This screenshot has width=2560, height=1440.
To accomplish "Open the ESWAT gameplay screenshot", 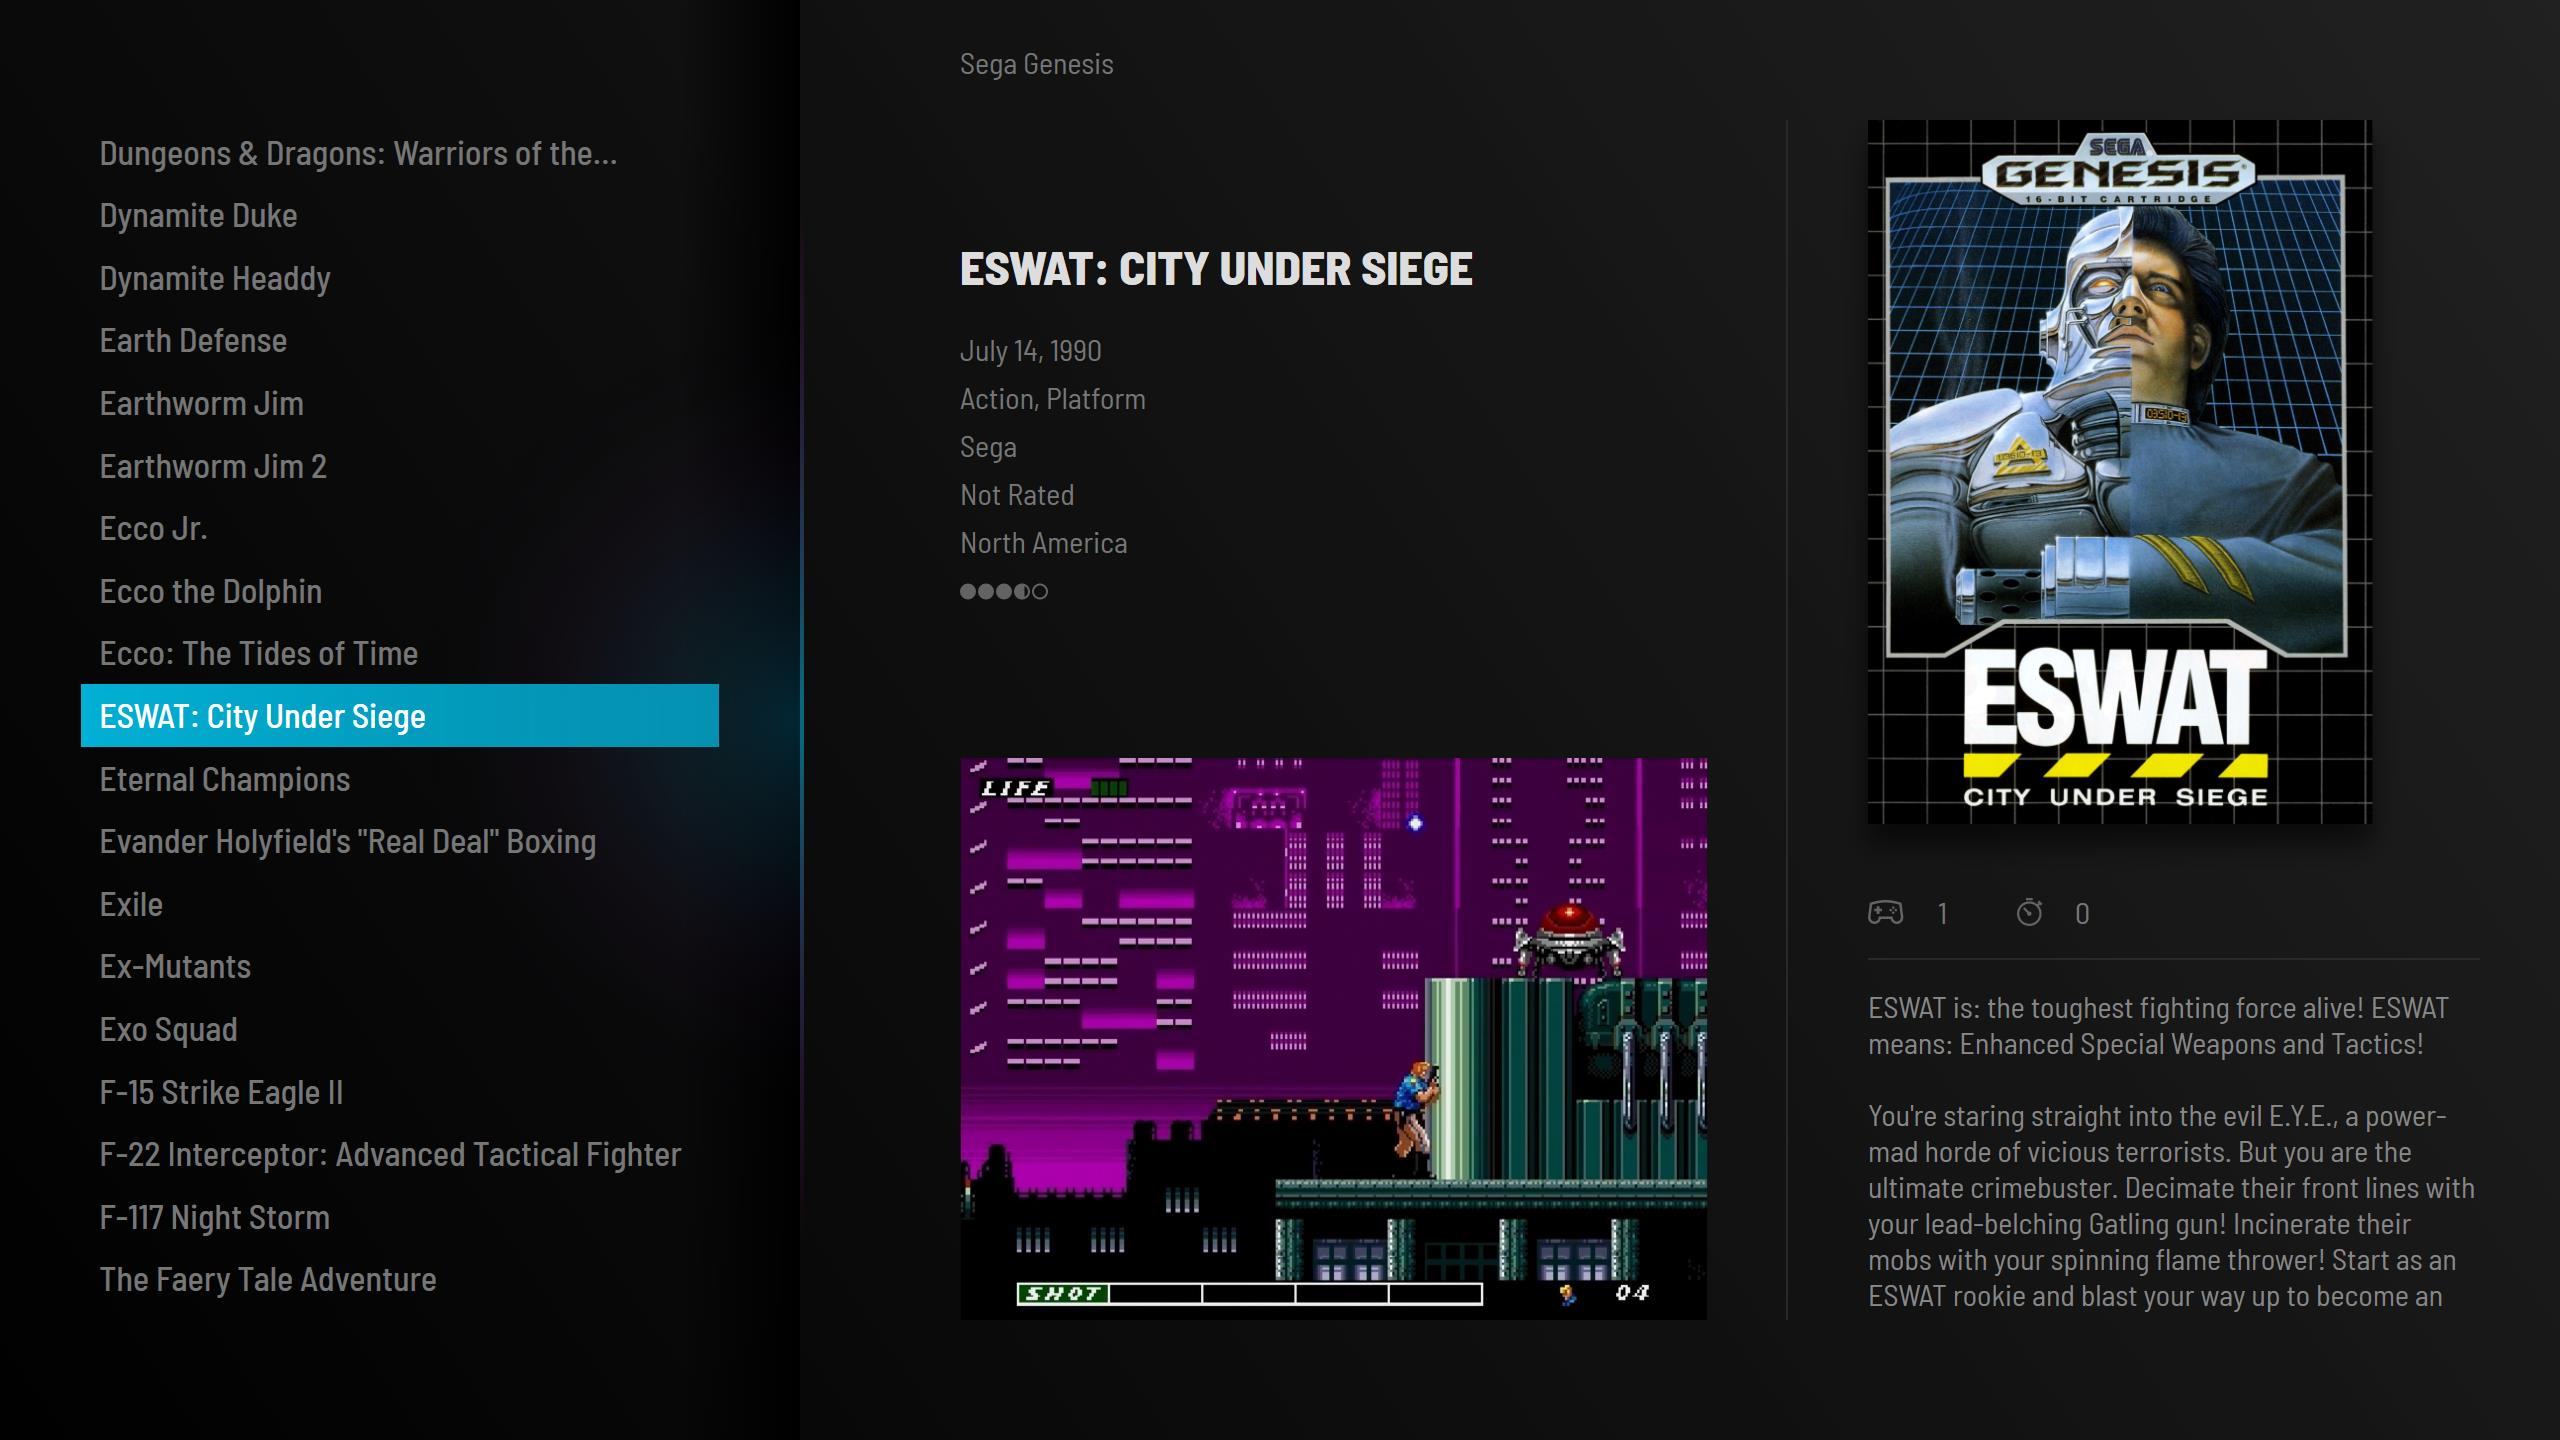I will (1334, 1039).
